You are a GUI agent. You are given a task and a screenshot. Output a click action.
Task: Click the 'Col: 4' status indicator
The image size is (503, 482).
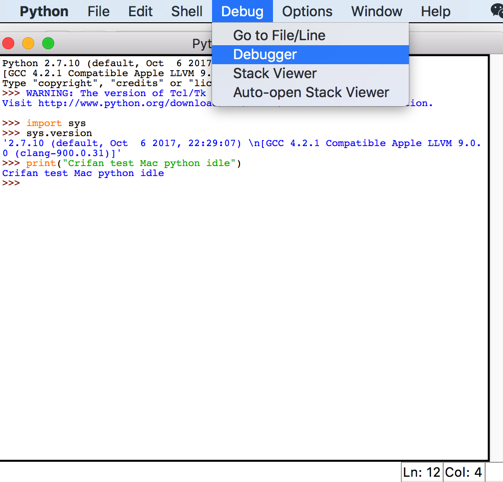coord(463,472)
